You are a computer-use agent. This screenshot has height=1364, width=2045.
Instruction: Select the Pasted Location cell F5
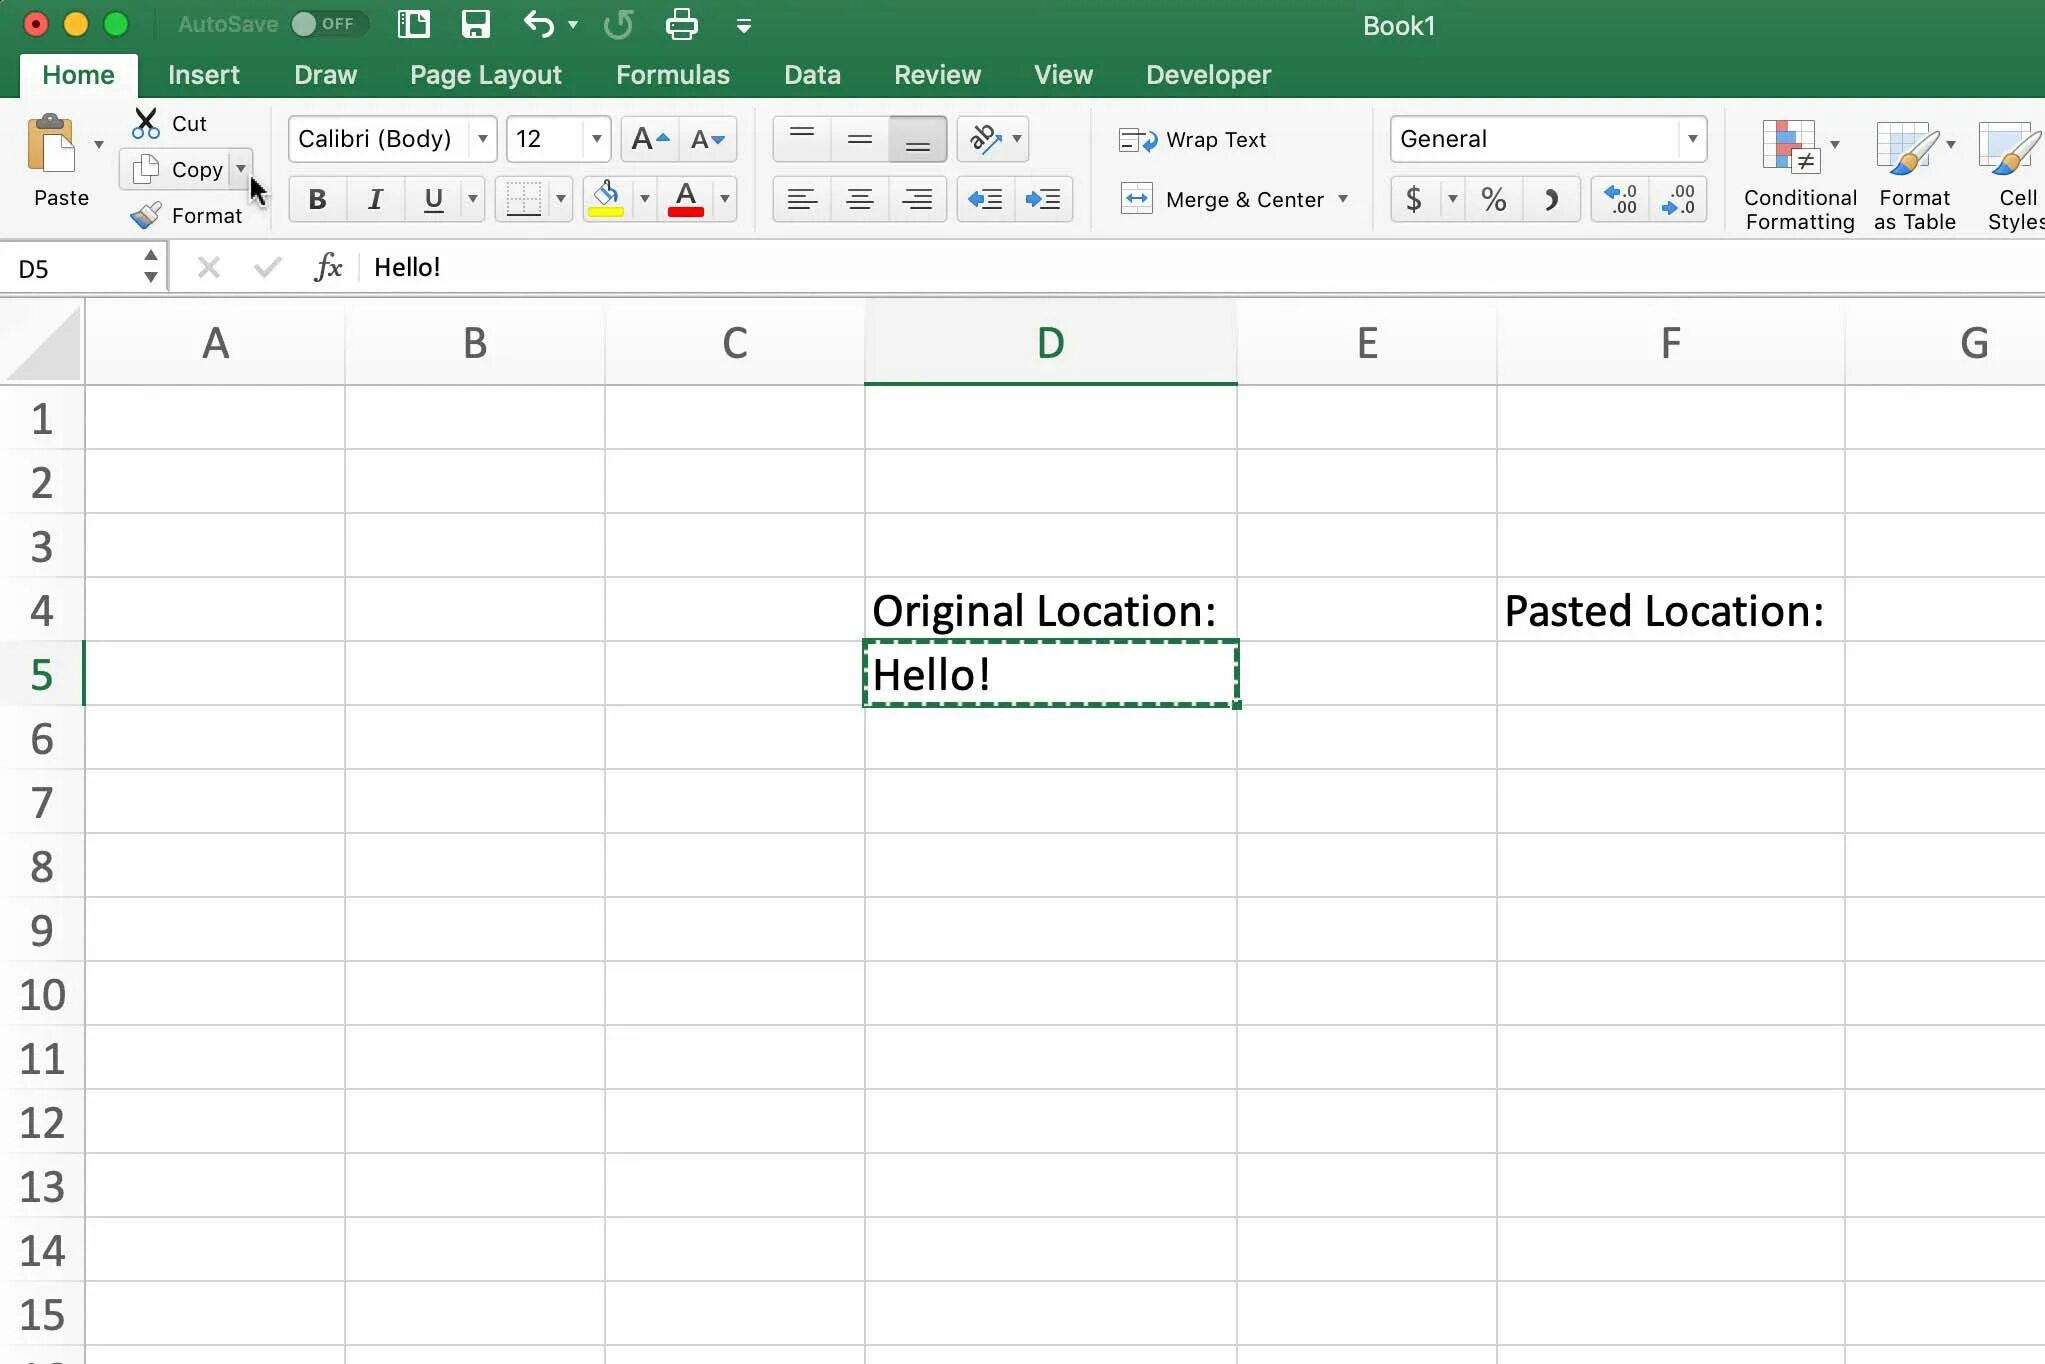coord(1670,674)
